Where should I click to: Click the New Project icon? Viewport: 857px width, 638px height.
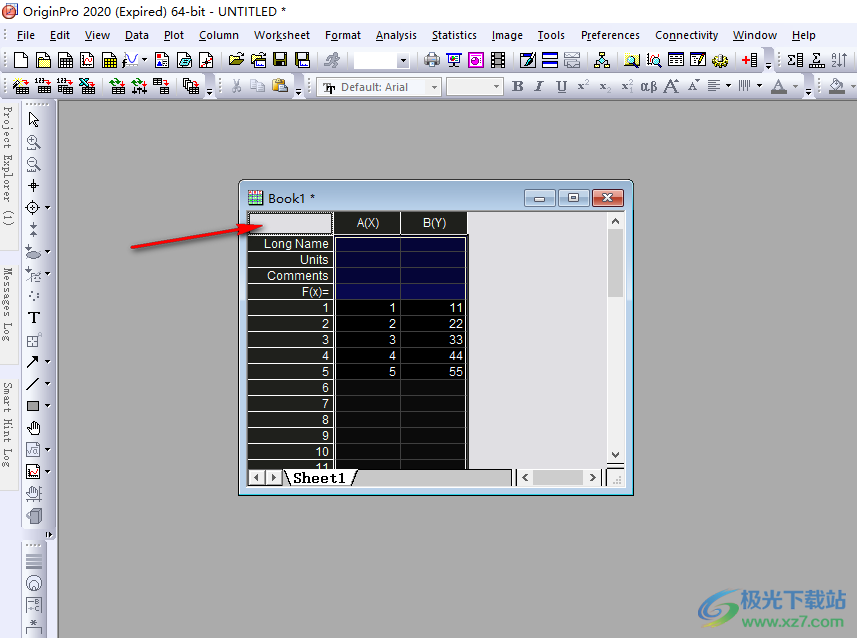tap(21, 60)
